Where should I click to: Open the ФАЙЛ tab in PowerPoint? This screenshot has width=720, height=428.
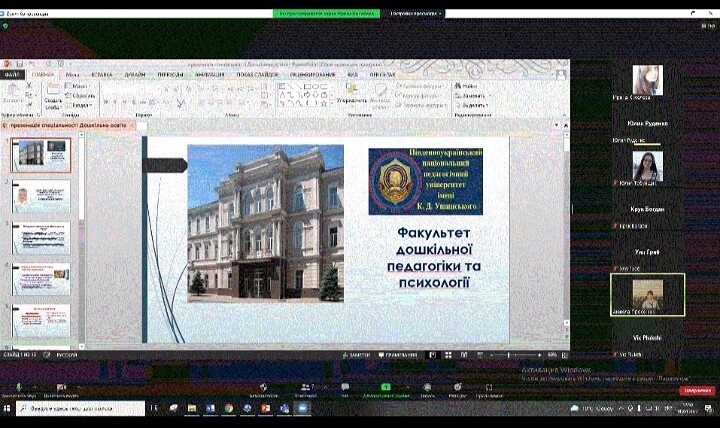[12, 75]
